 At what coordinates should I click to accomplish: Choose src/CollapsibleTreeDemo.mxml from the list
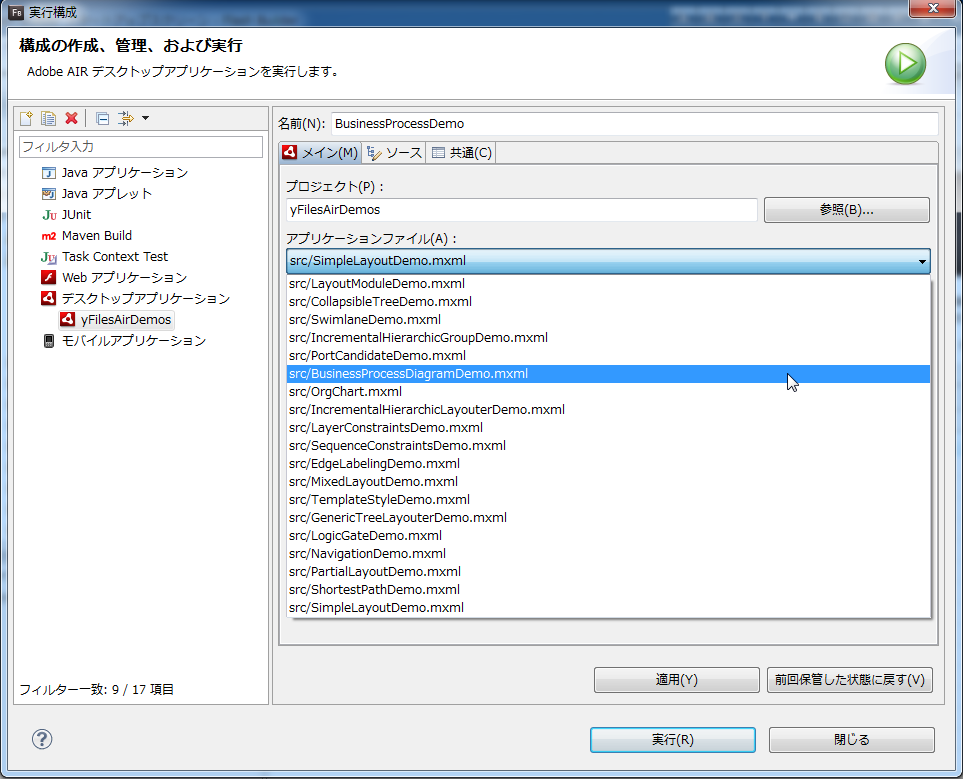point(609,302)
